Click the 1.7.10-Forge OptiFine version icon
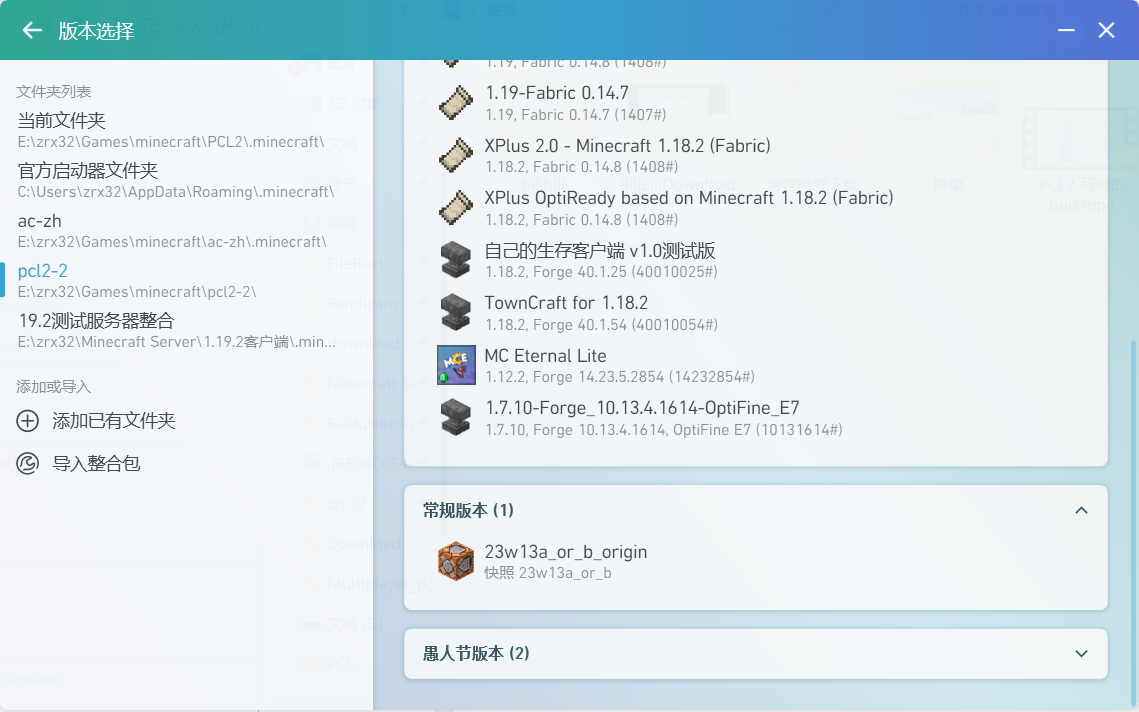The height and width of the screenshot is (712, 1139). tap(456, 417)
